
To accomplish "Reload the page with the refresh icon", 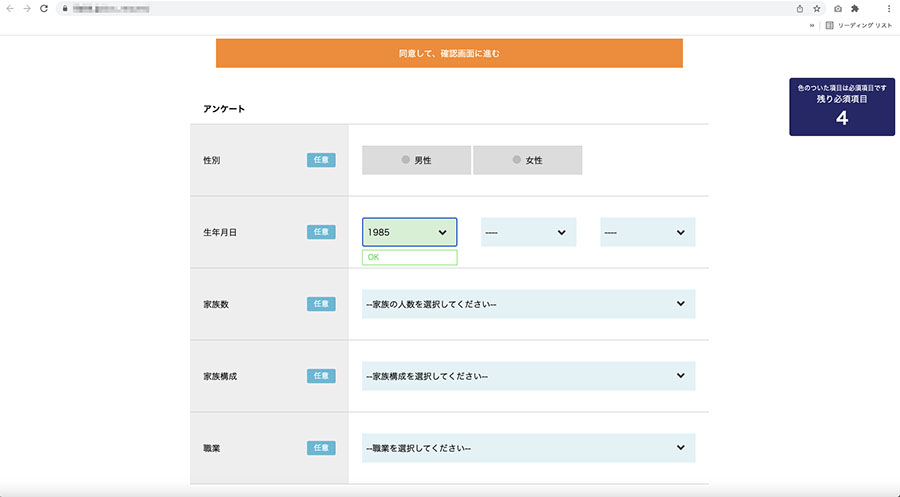I will 44,8.
